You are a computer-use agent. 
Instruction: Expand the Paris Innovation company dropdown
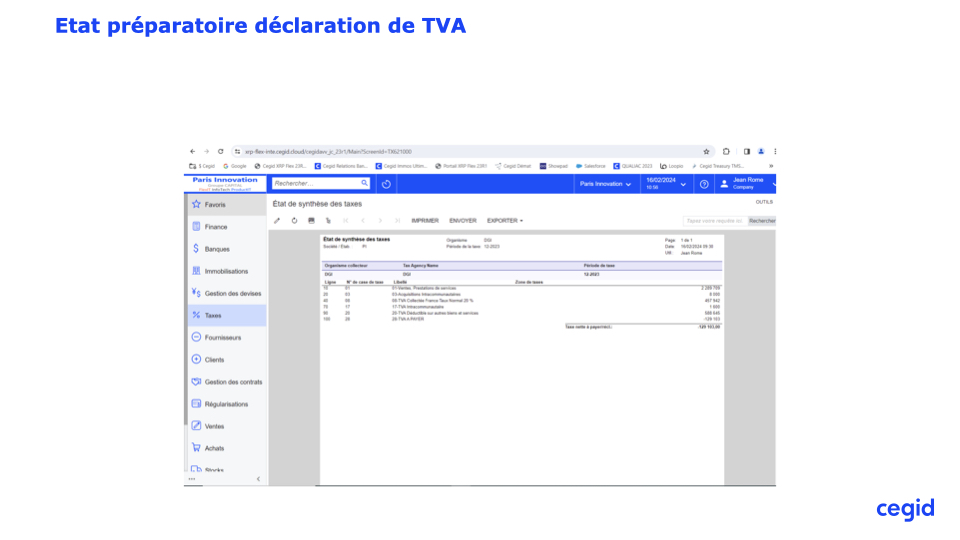tap(605, 184)
